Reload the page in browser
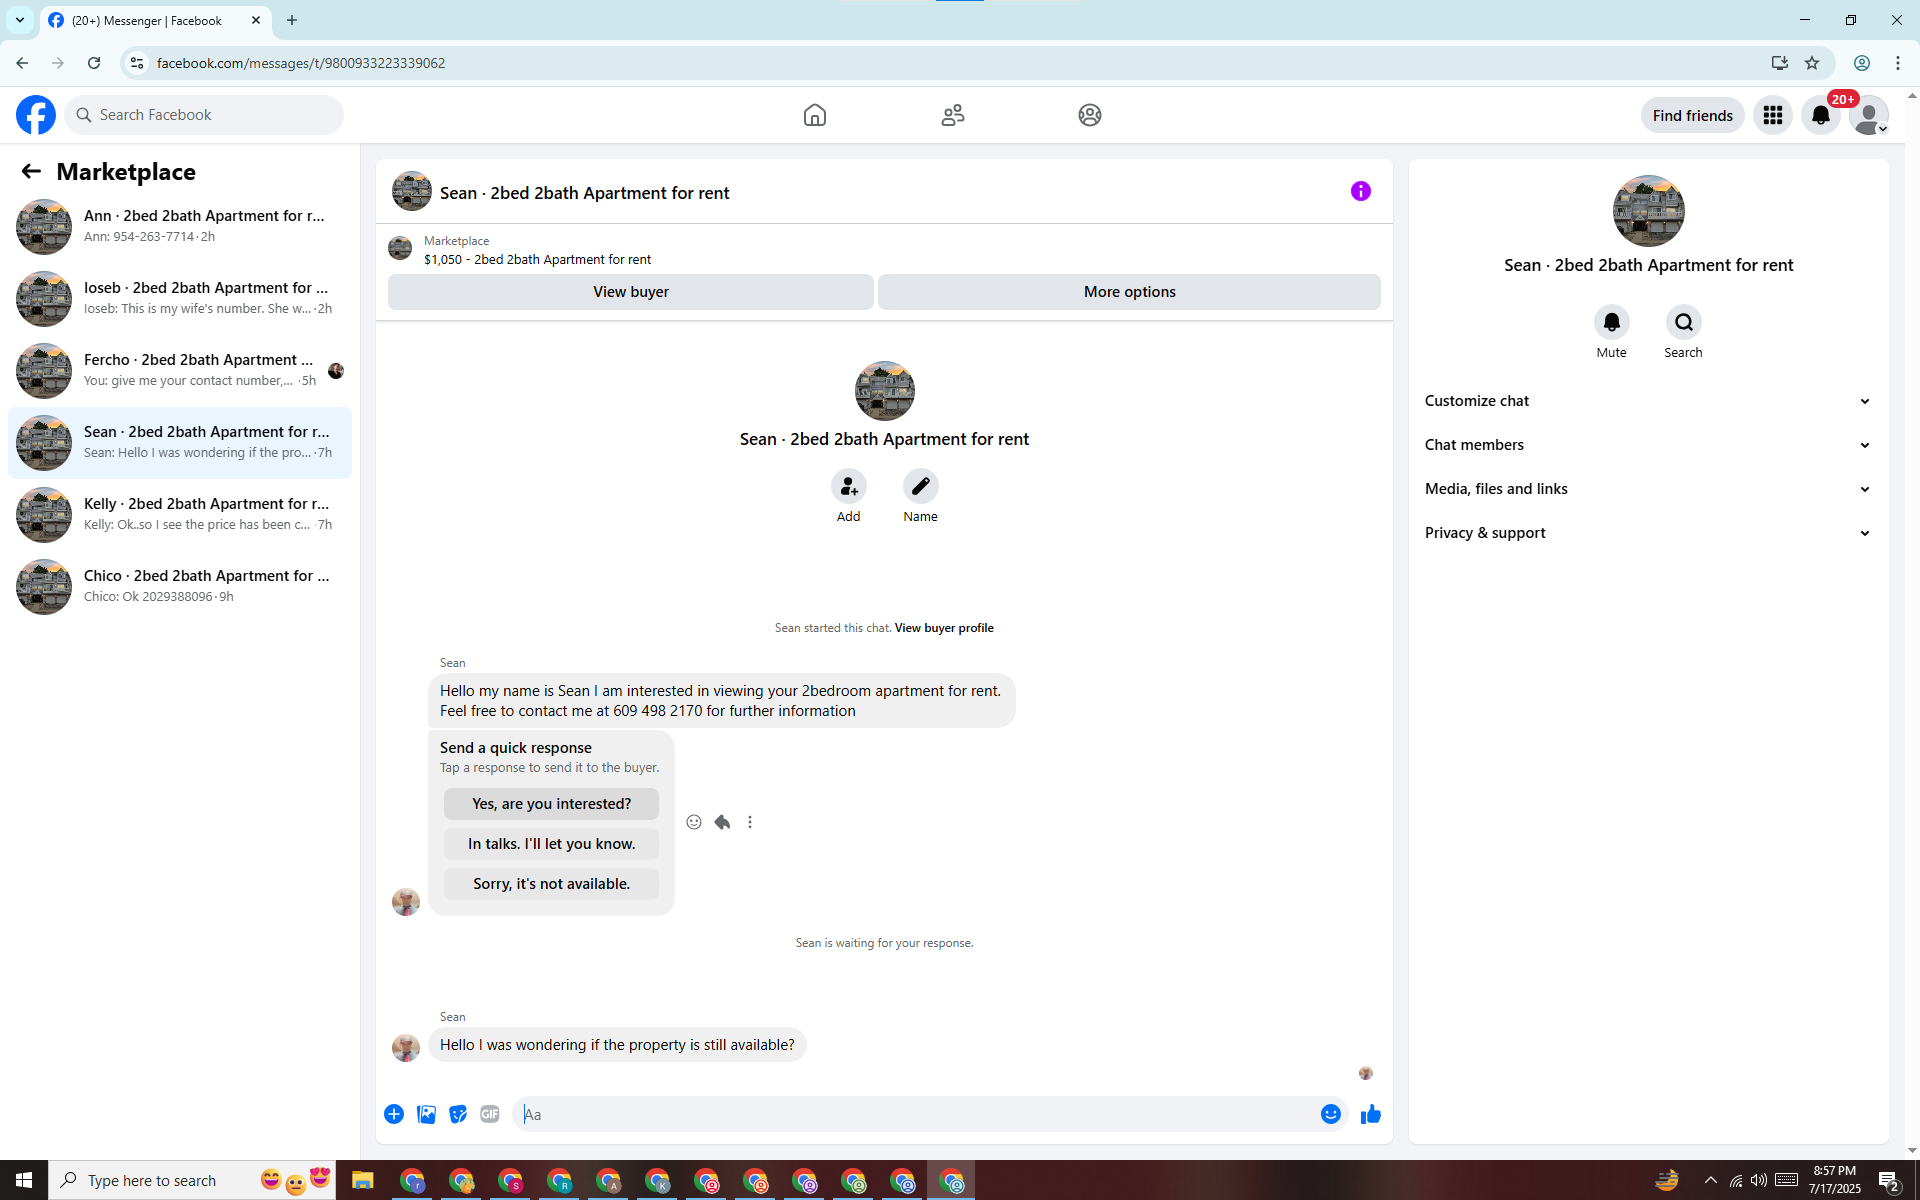The image size is (1920, 1200). point(94,63)
